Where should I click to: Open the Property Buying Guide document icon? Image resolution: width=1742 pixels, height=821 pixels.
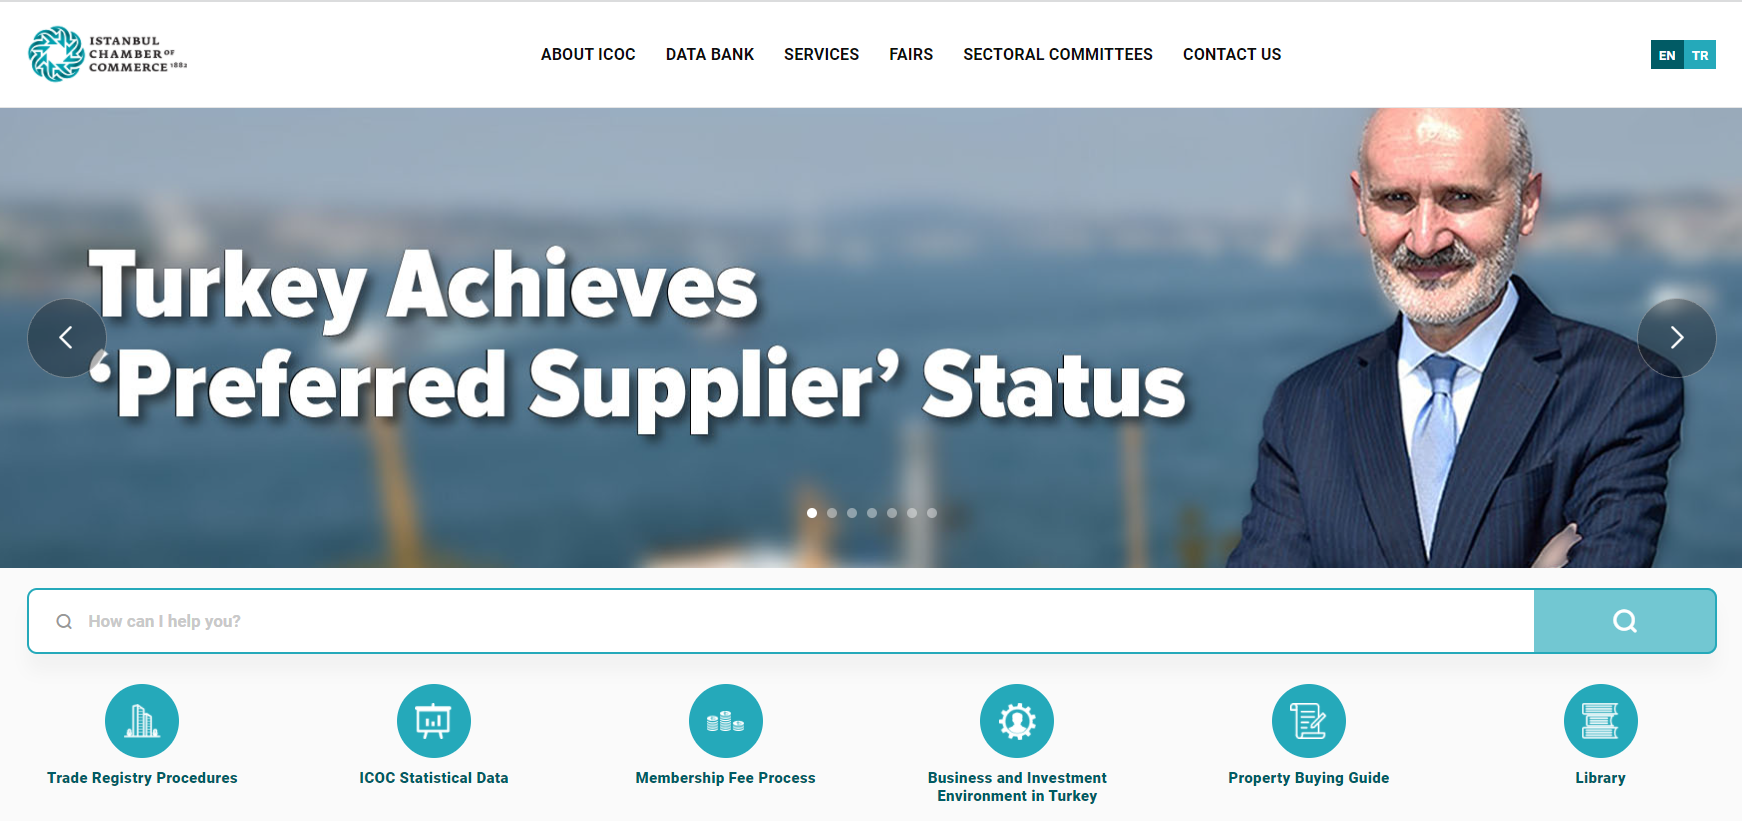[1309, 721]
